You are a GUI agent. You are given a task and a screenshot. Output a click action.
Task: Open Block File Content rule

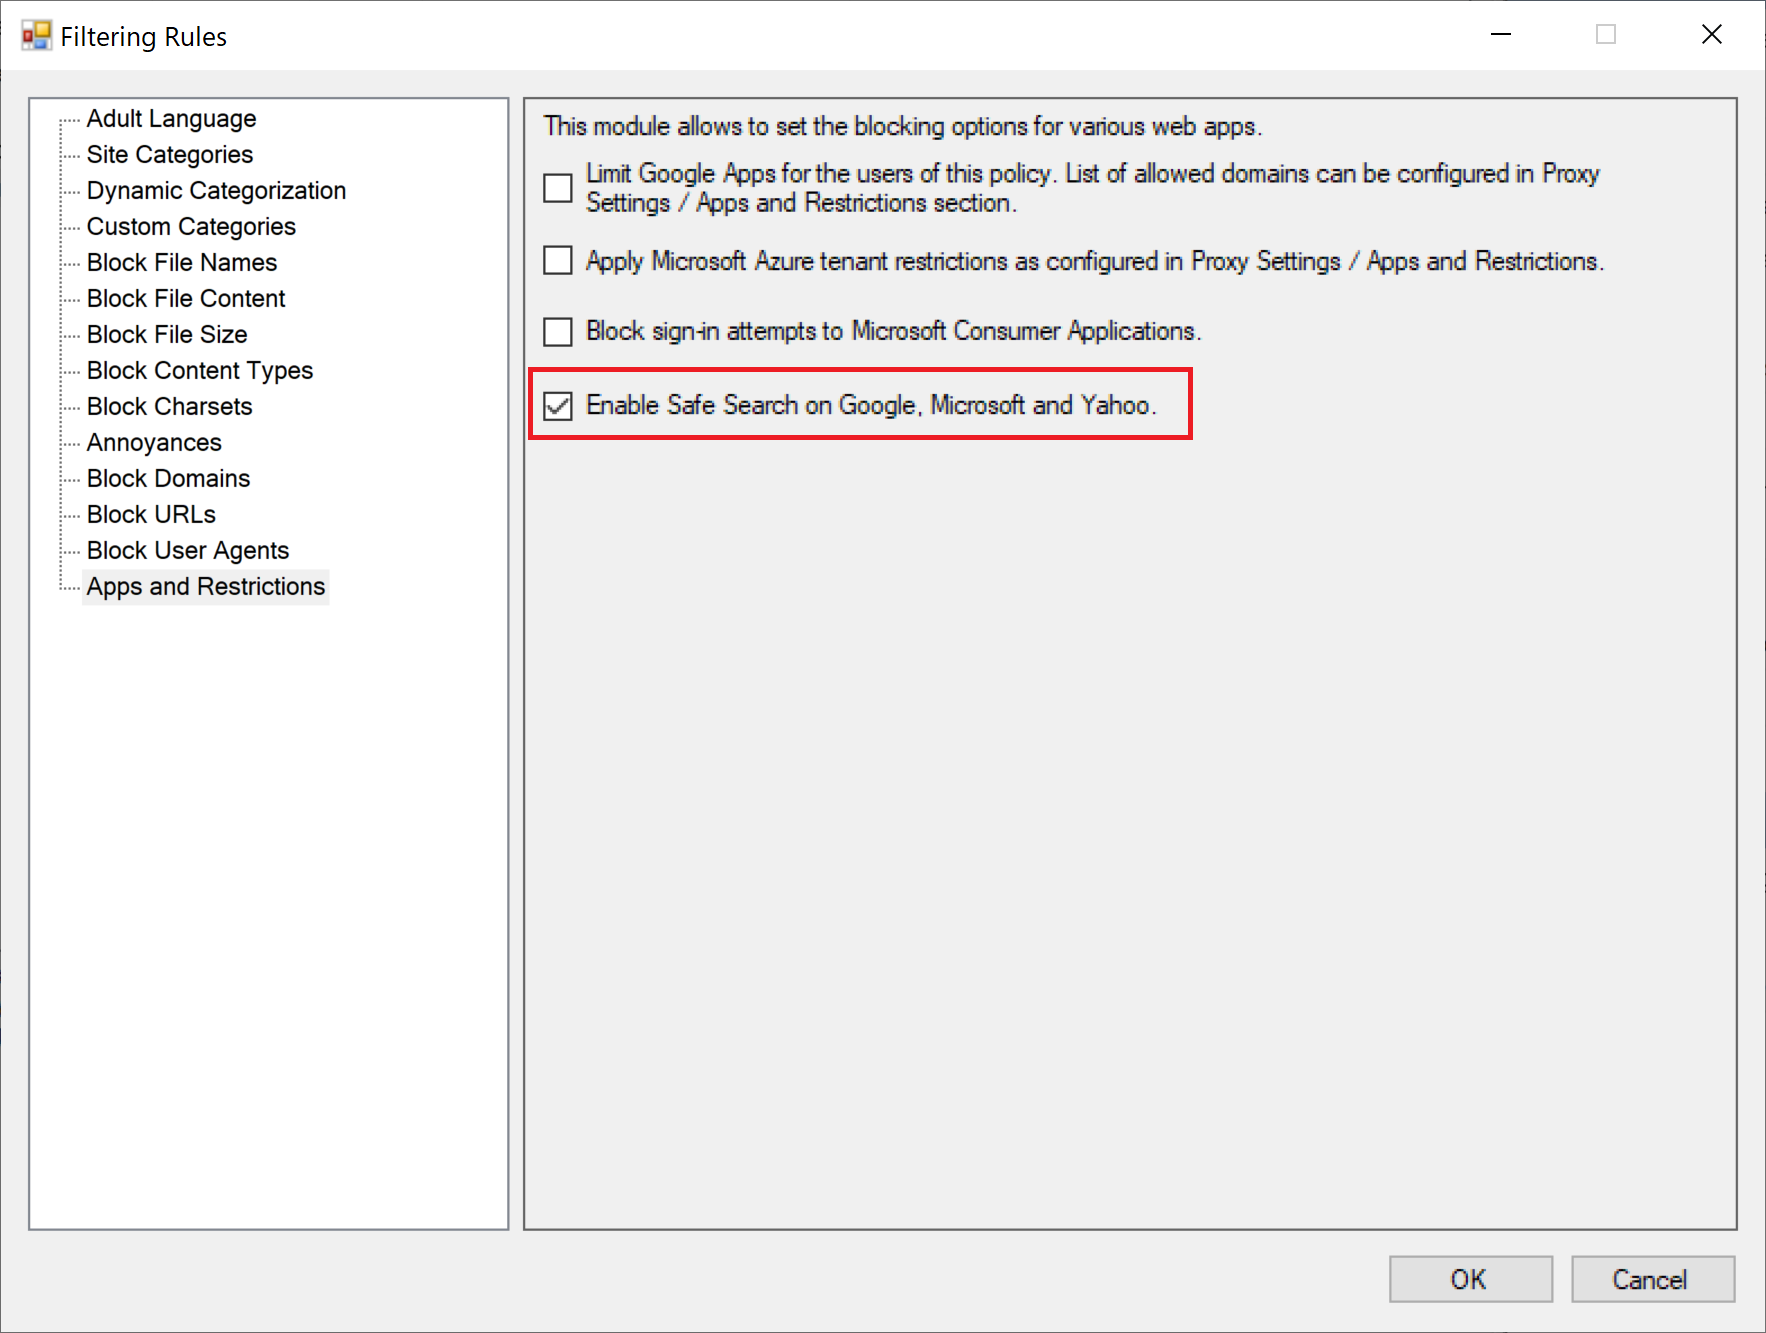point(186,299)
